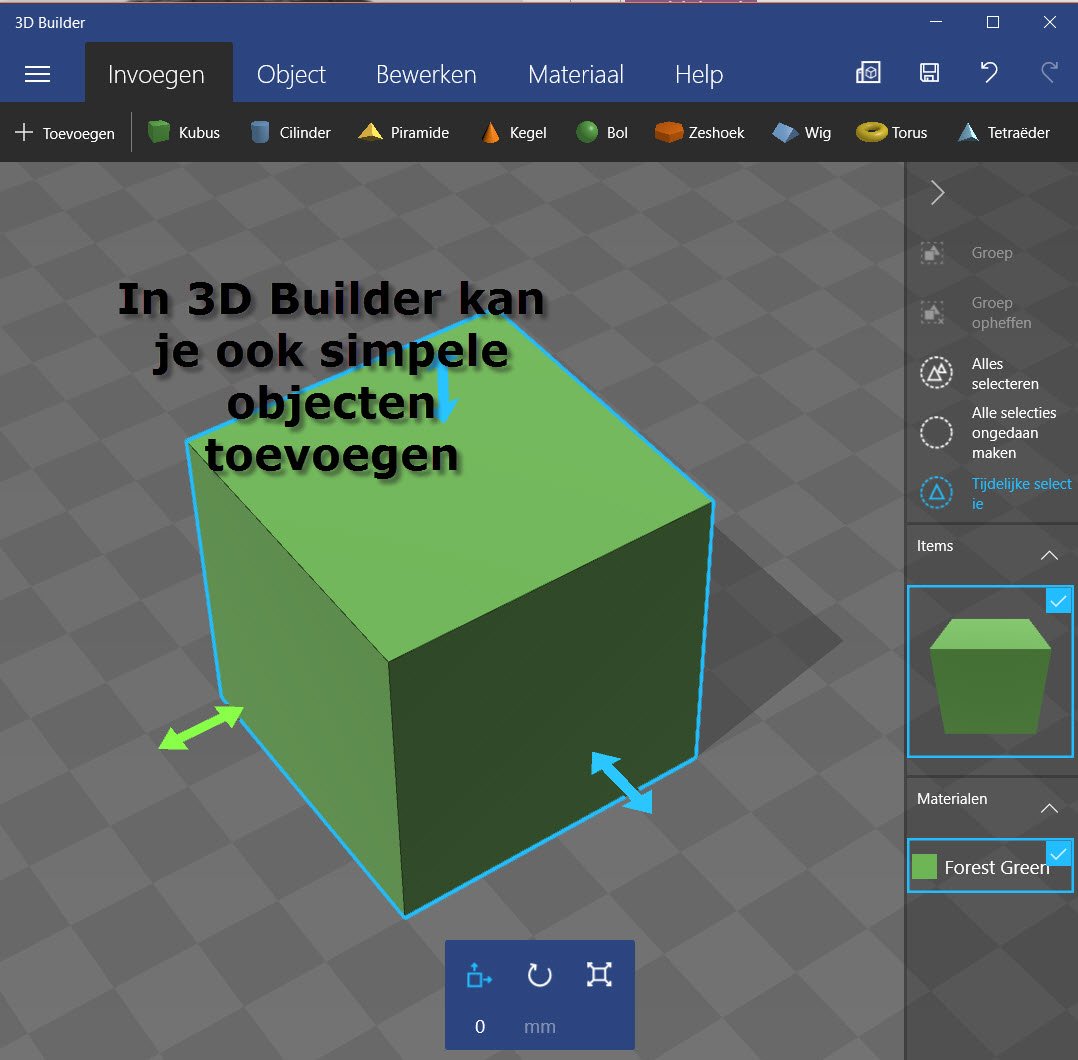Click Alle selecties ongedaan maken
Image resolution: width=1078 pixels, height=1060 pixels.
989,432
